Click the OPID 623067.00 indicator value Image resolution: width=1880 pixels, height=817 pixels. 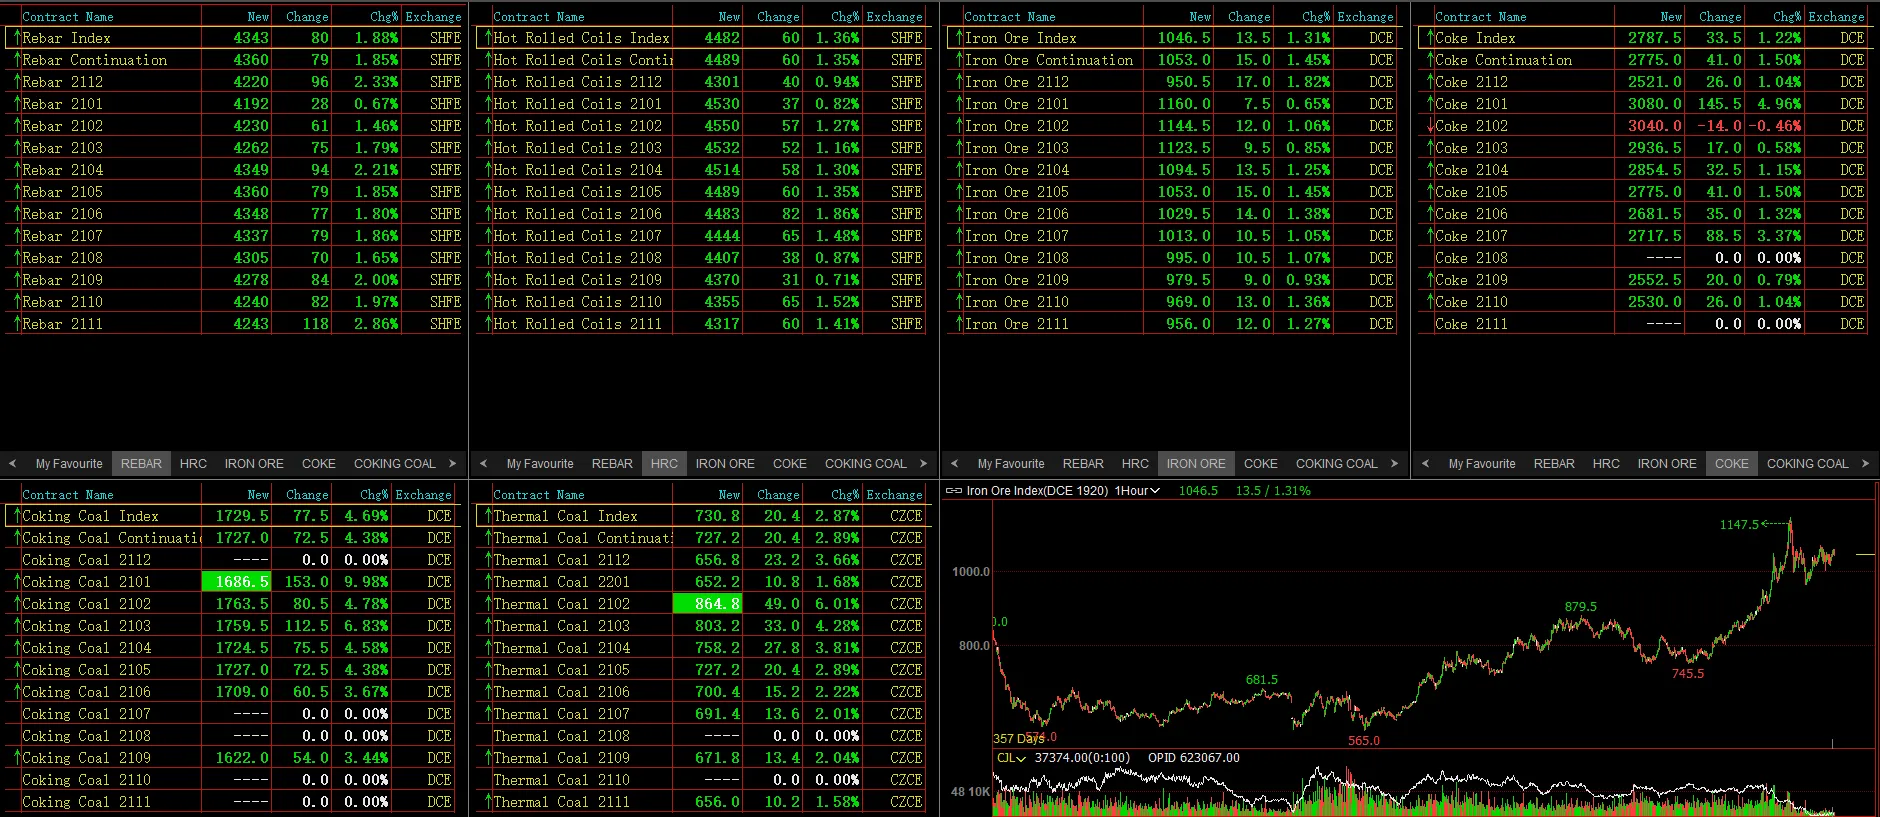1193,758
